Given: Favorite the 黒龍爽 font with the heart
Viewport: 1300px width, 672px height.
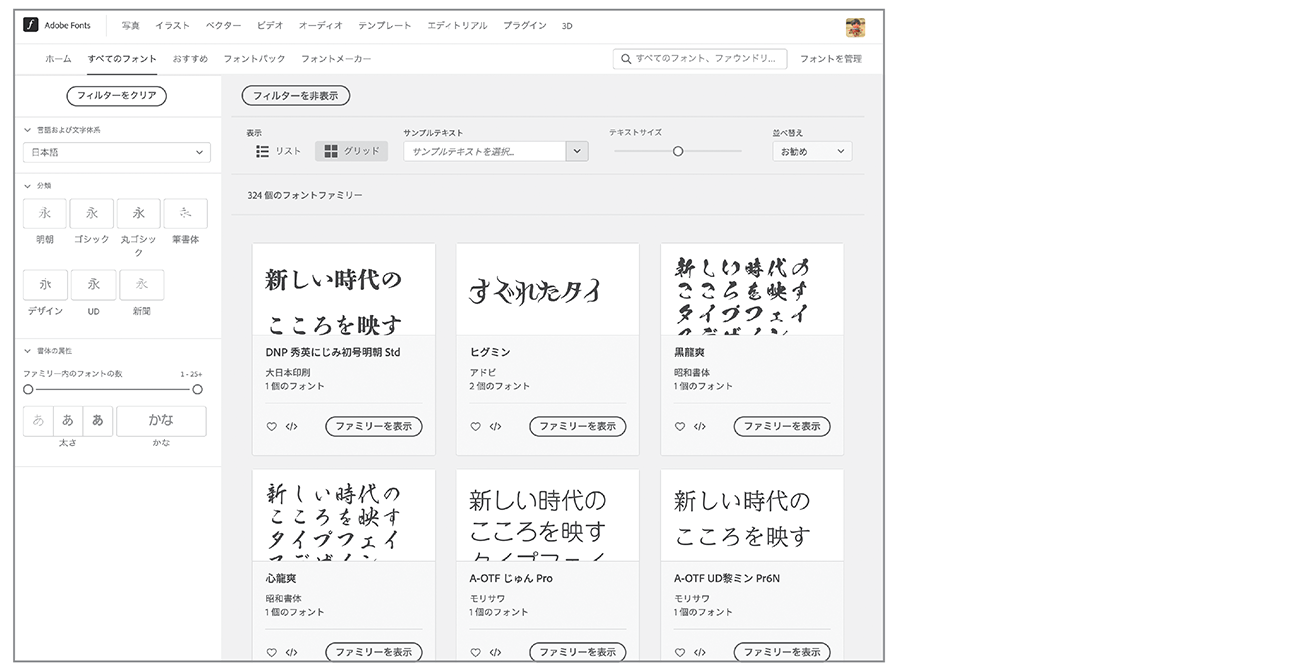Looking at the screenshot, I should (x=680, y=426).
